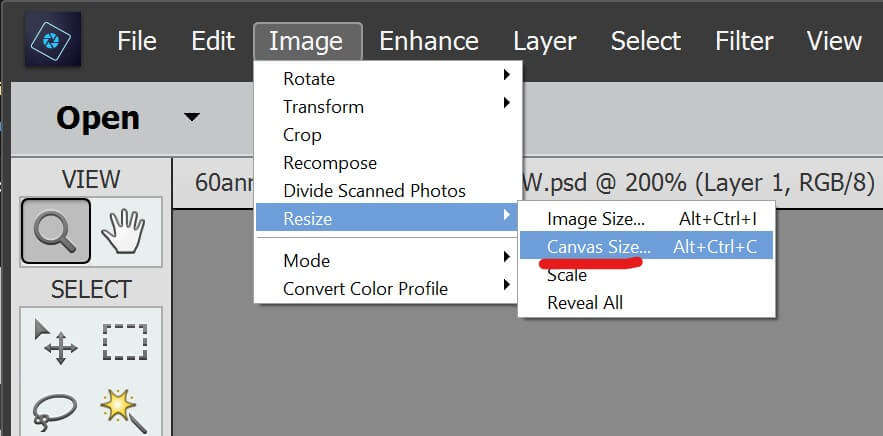Choose Image Size menu entry

point(596,217)
